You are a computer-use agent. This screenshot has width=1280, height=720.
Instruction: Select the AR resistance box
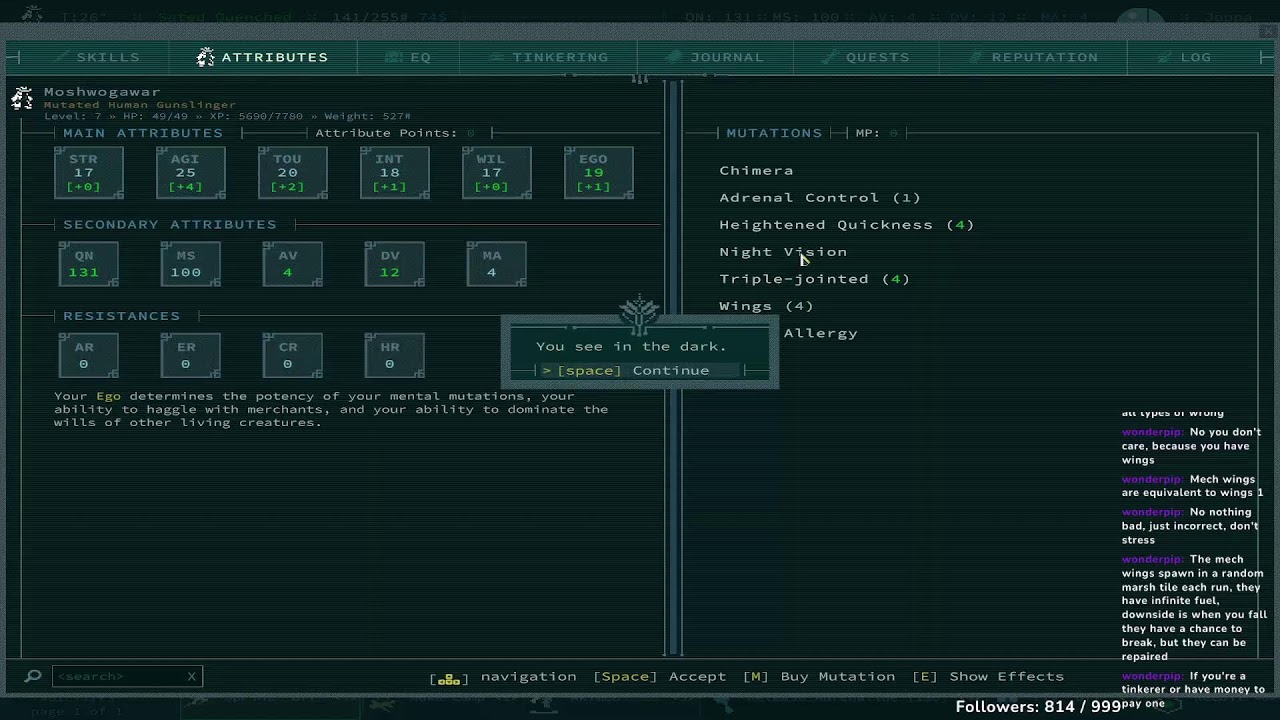89,355
